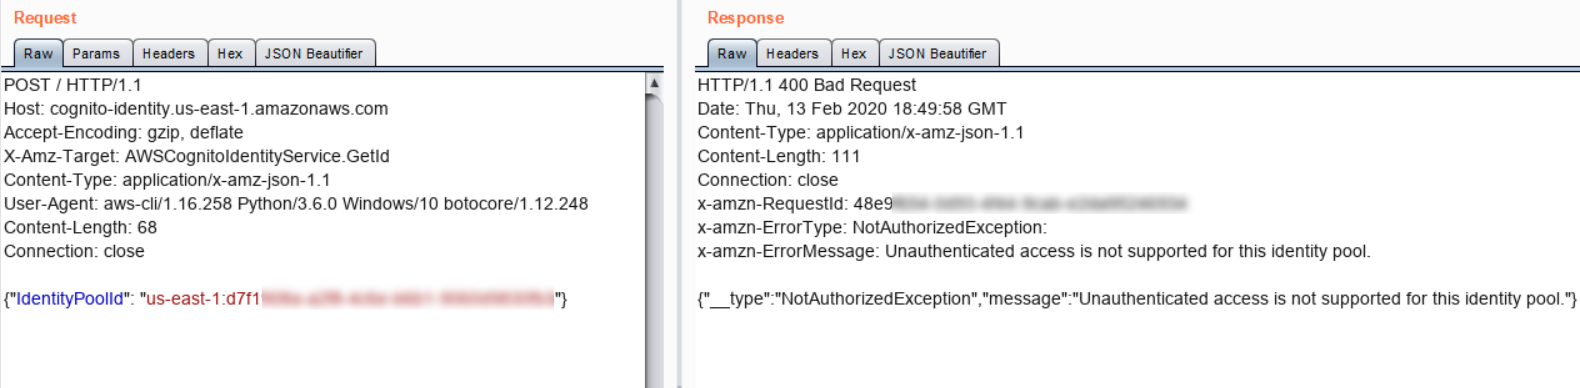Screen dimensions: 1580x388
Task: Open the Response Hex tab
Action: click(854, 54)
